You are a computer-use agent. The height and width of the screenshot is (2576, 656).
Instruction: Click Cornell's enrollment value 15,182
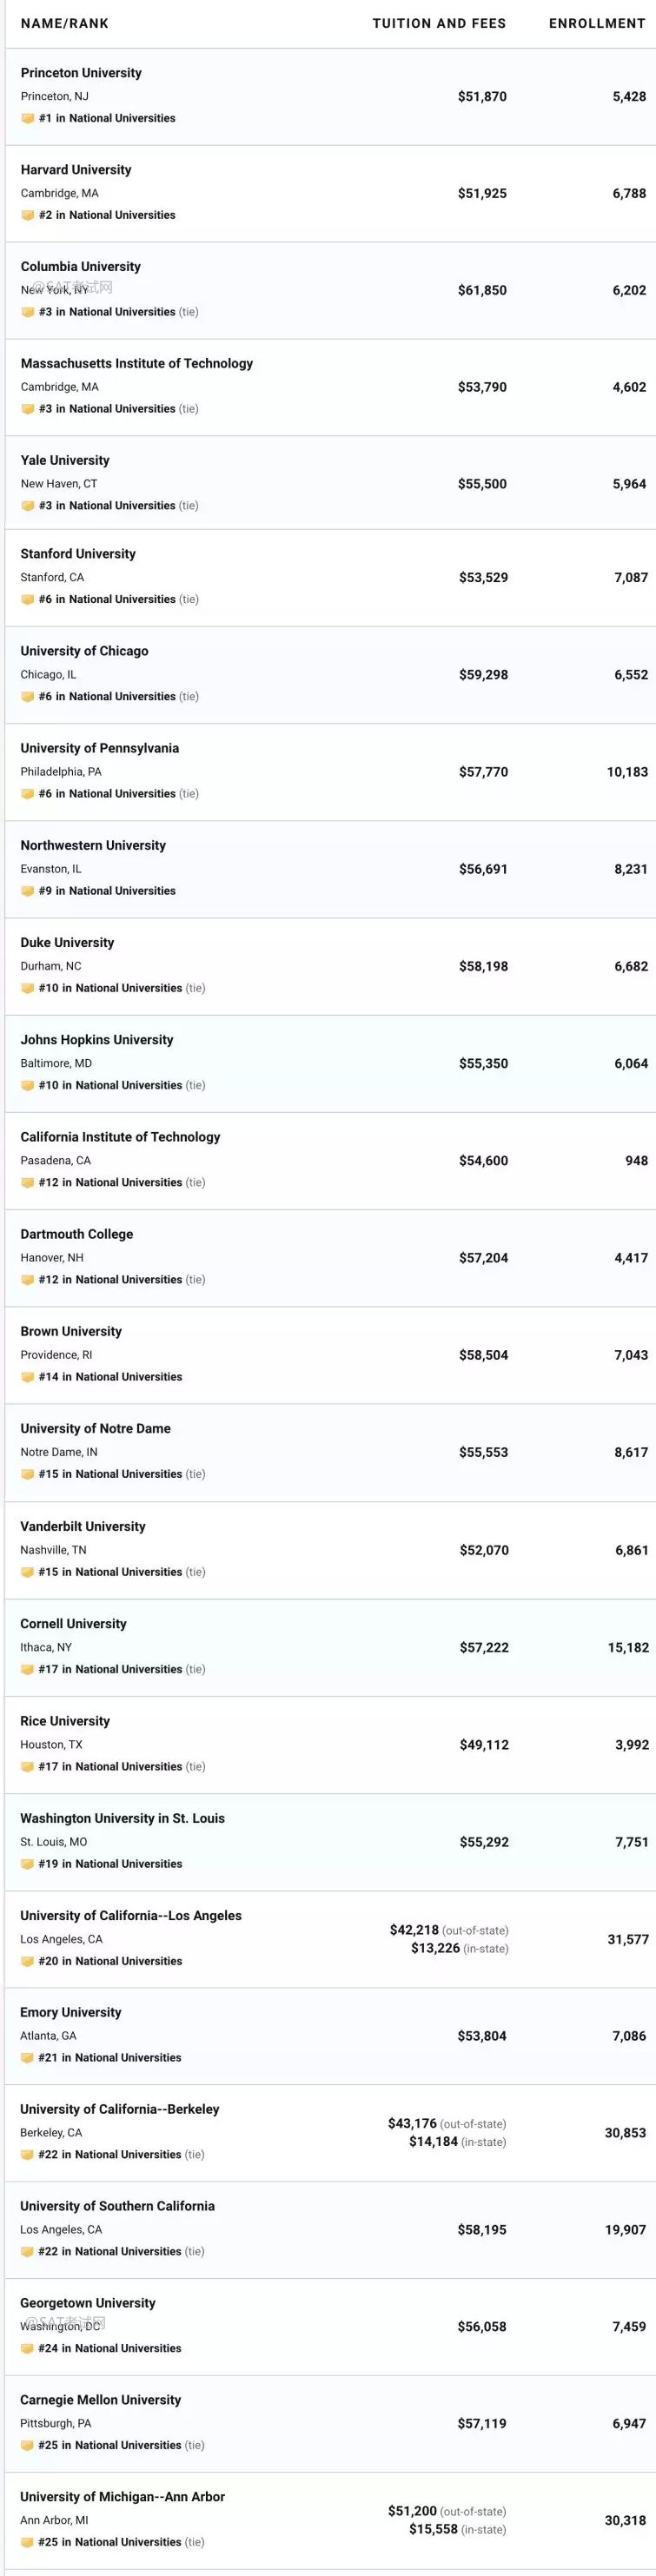[628, 1648]
